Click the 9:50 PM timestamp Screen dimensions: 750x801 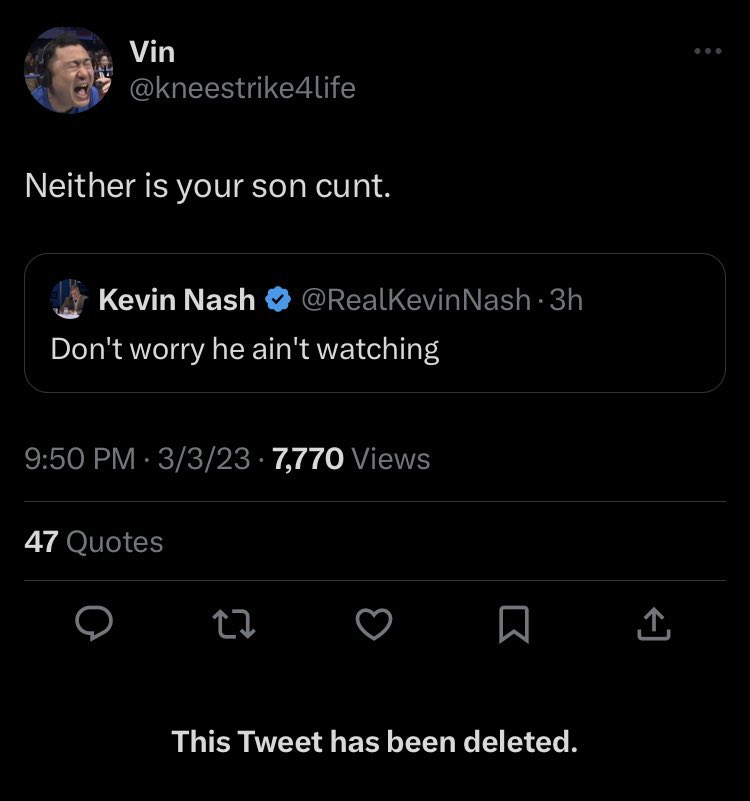click(x=80, y=459)
